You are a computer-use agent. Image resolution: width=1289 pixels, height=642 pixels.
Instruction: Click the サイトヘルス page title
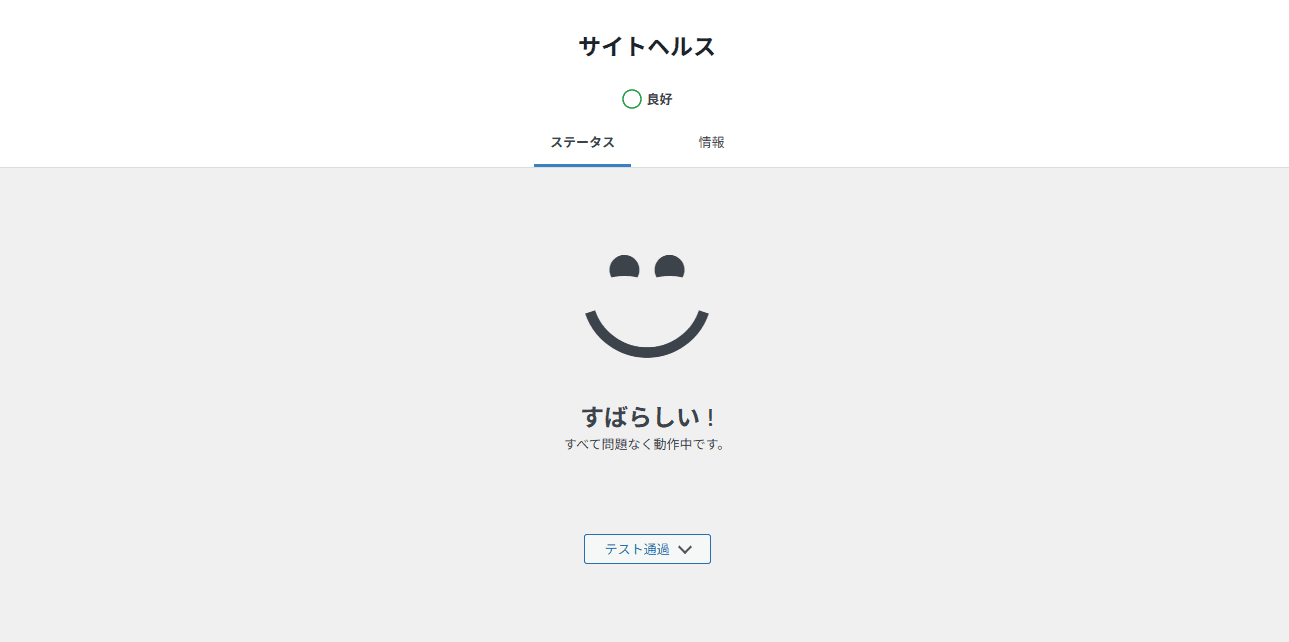point(647,46)
